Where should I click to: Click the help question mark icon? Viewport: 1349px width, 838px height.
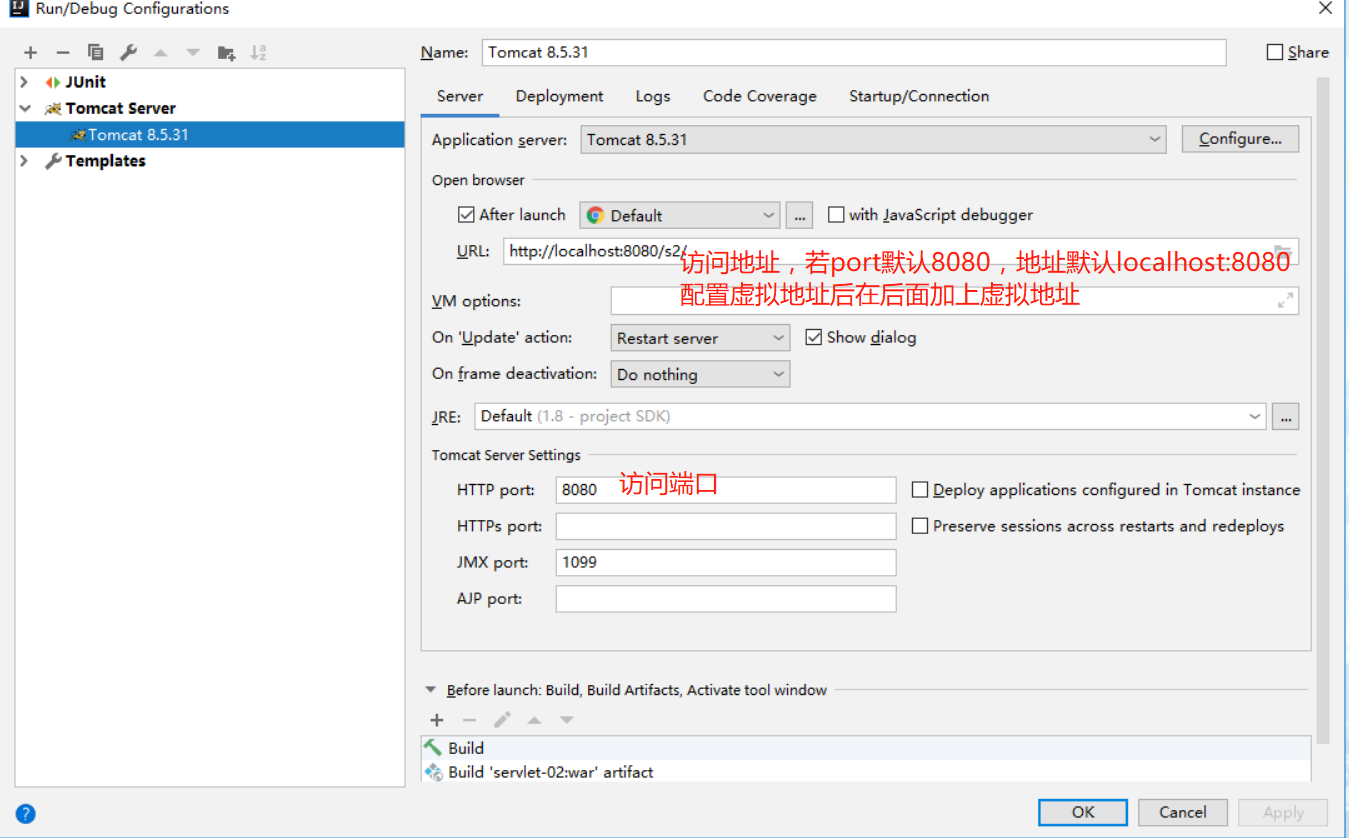(24, 813)
